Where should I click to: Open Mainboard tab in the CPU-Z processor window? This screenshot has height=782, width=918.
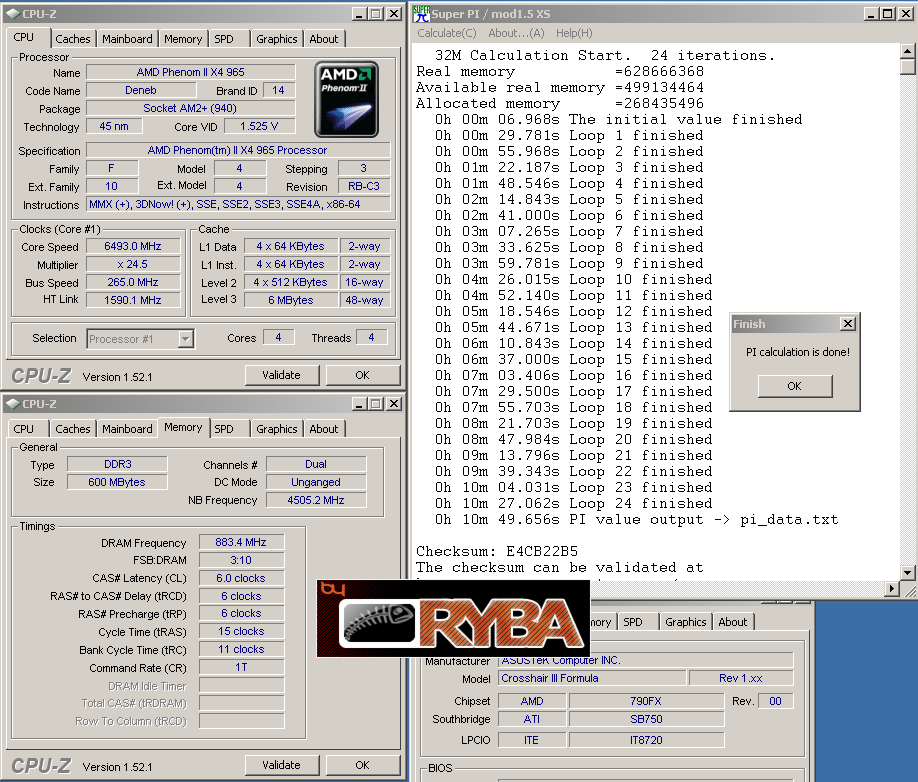(127, 39)
